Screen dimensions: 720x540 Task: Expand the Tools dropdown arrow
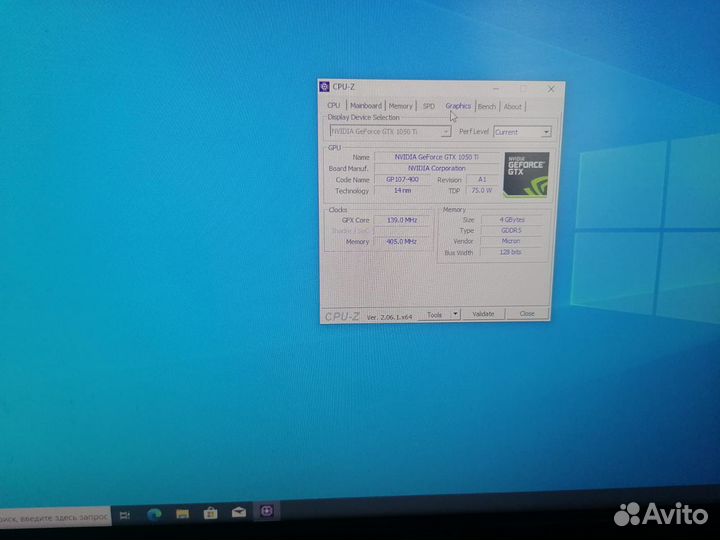(x=455, y=314)
